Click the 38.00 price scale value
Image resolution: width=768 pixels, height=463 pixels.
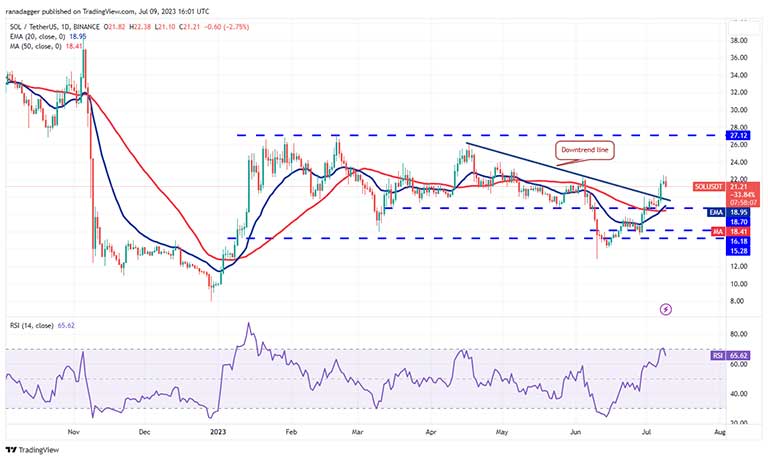click(738, 40)
